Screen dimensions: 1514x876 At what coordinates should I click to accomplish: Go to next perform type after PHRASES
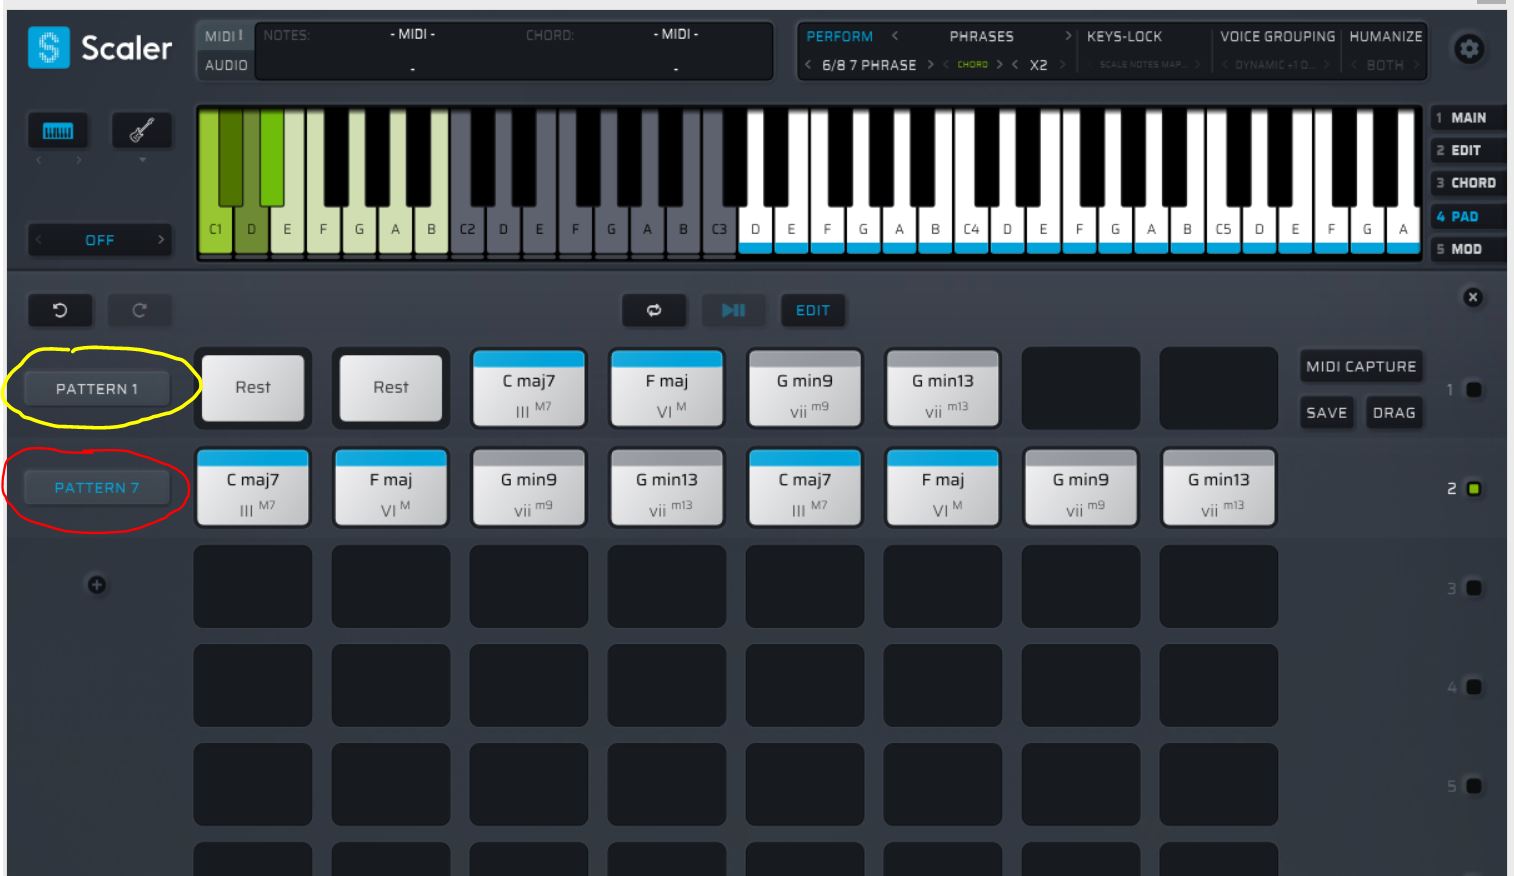point(1068,36)
